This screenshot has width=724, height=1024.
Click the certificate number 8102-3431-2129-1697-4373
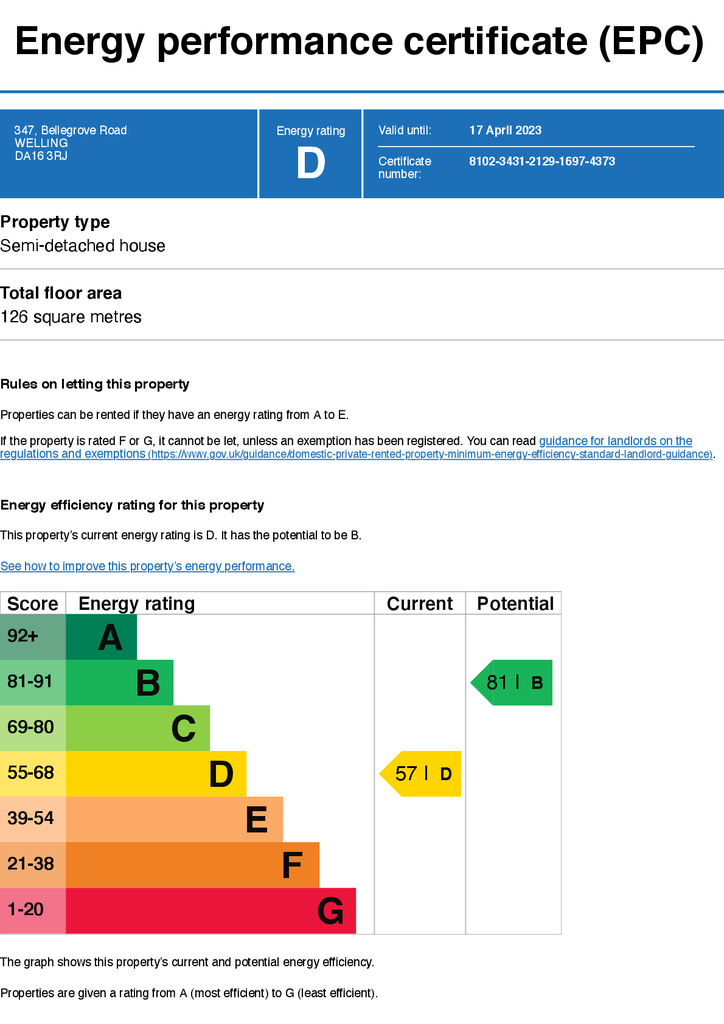click(542, 161)
